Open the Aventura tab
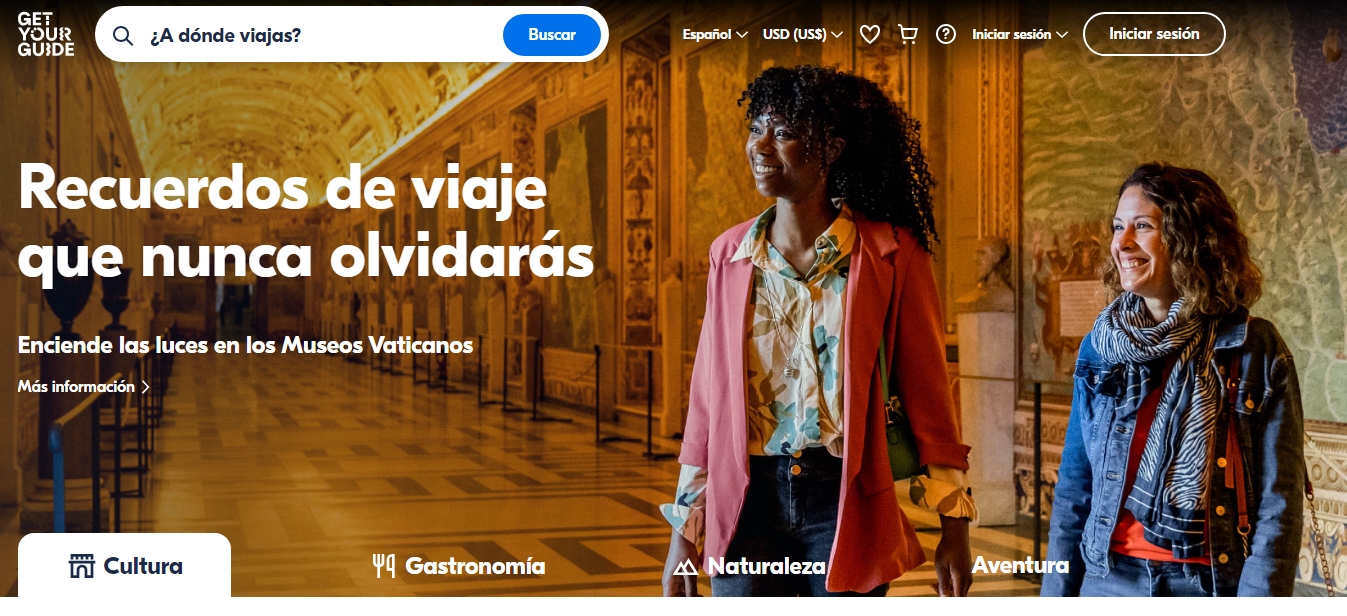 pyautogui.click(x=1020, y=565)
